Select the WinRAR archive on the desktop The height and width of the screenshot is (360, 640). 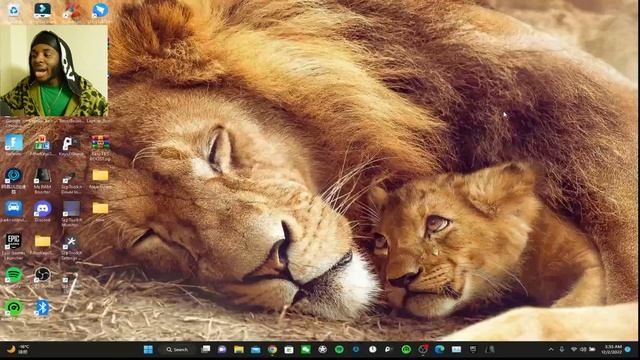tap(100, 142)
